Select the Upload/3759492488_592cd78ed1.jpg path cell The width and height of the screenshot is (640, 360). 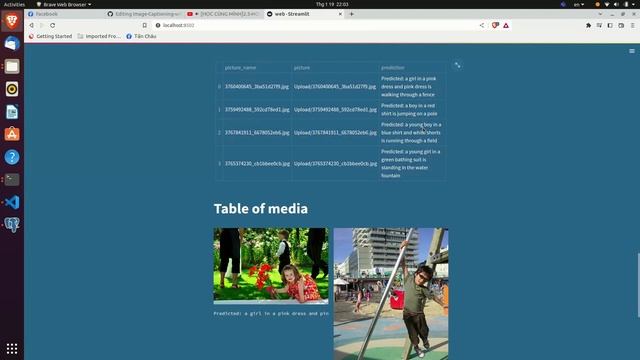click(335, 109)
